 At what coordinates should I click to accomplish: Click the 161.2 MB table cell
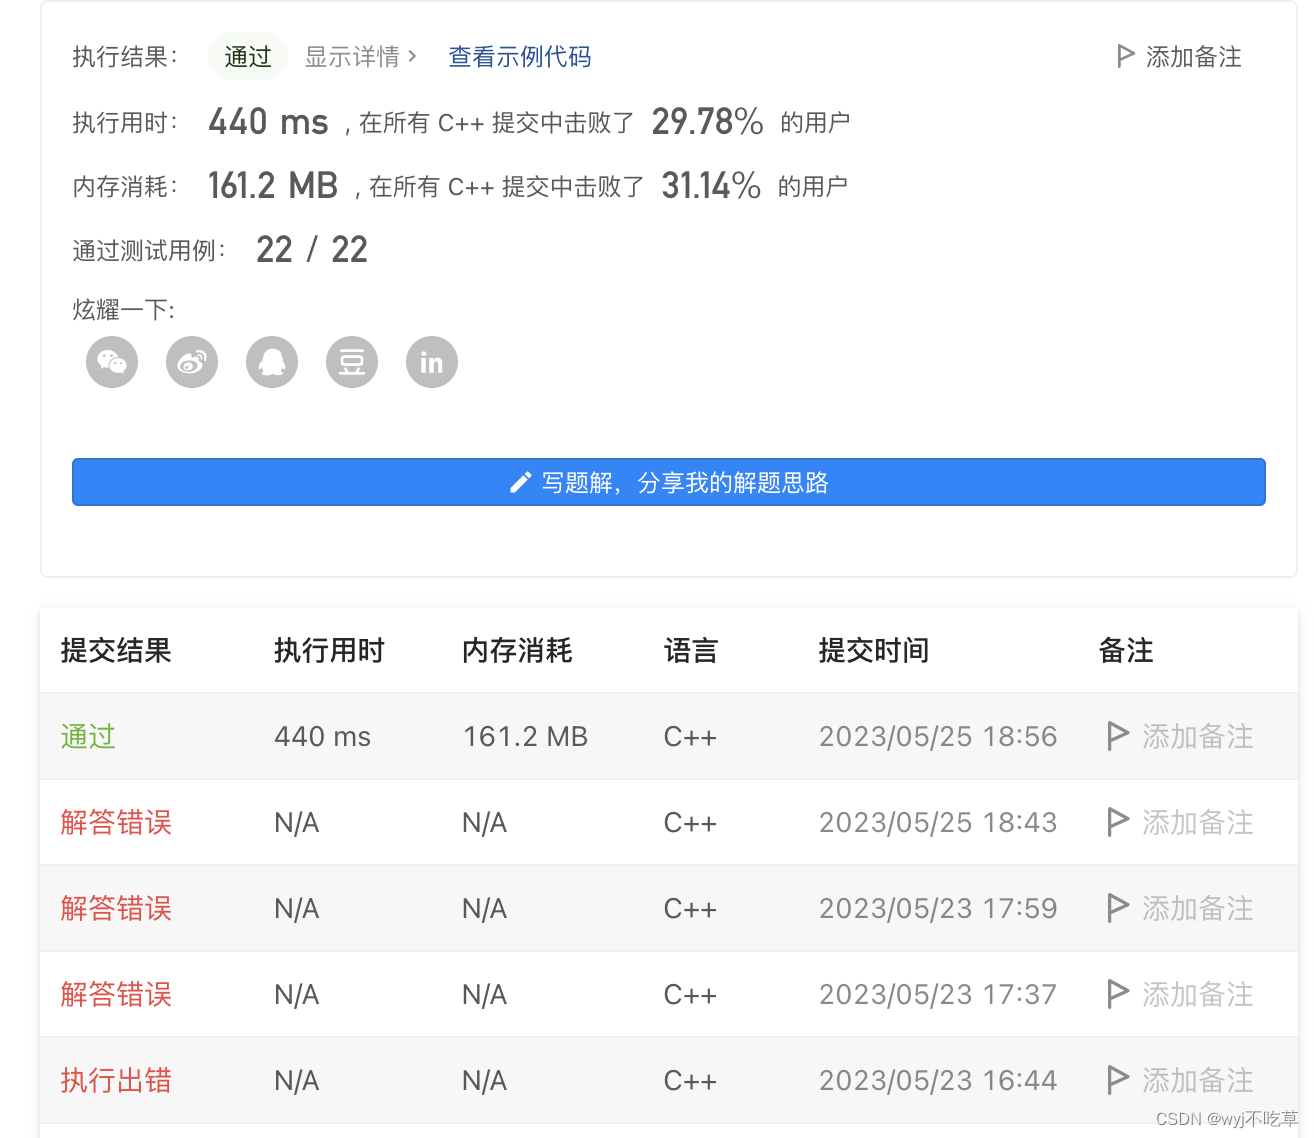[x=525, y=737]
